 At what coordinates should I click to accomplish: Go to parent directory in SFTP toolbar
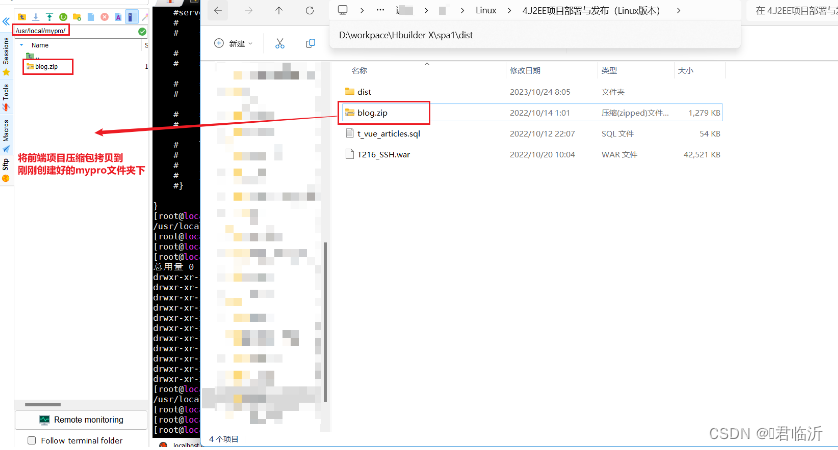[x=22, y=17]
